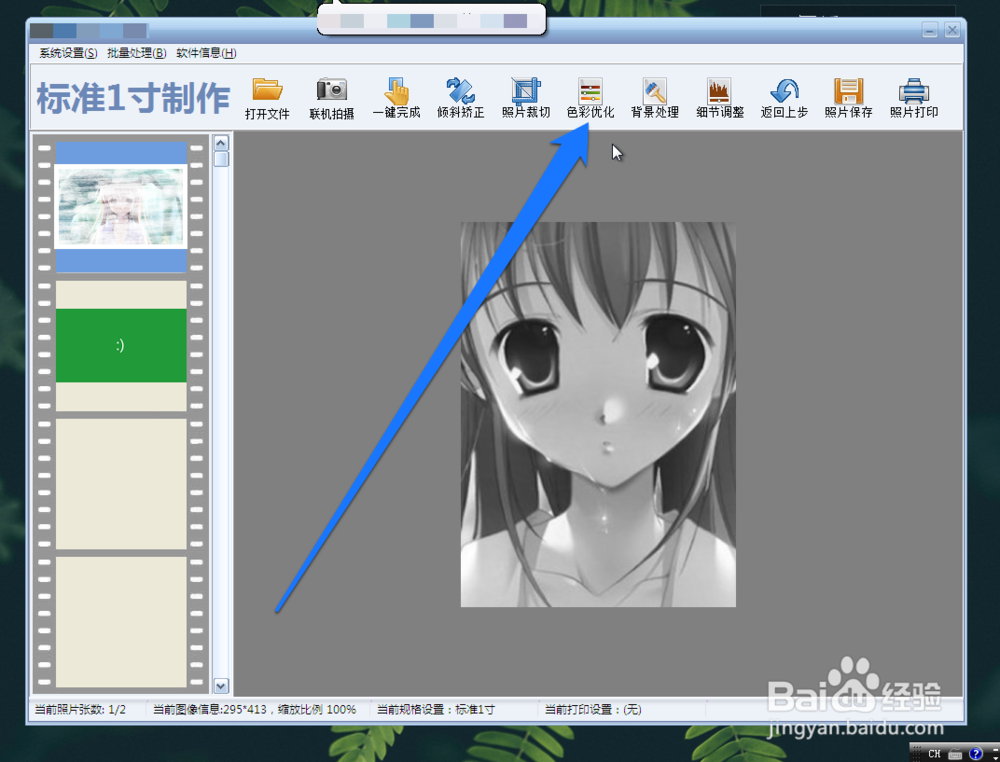1000x762 pixels.
Task: Select the third filmstrip frame below the green smiley
Action: coord(121,484)
